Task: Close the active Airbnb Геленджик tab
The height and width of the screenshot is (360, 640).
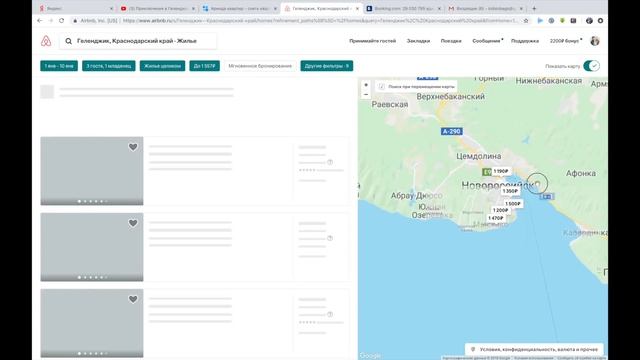Action: coord(358,8)
